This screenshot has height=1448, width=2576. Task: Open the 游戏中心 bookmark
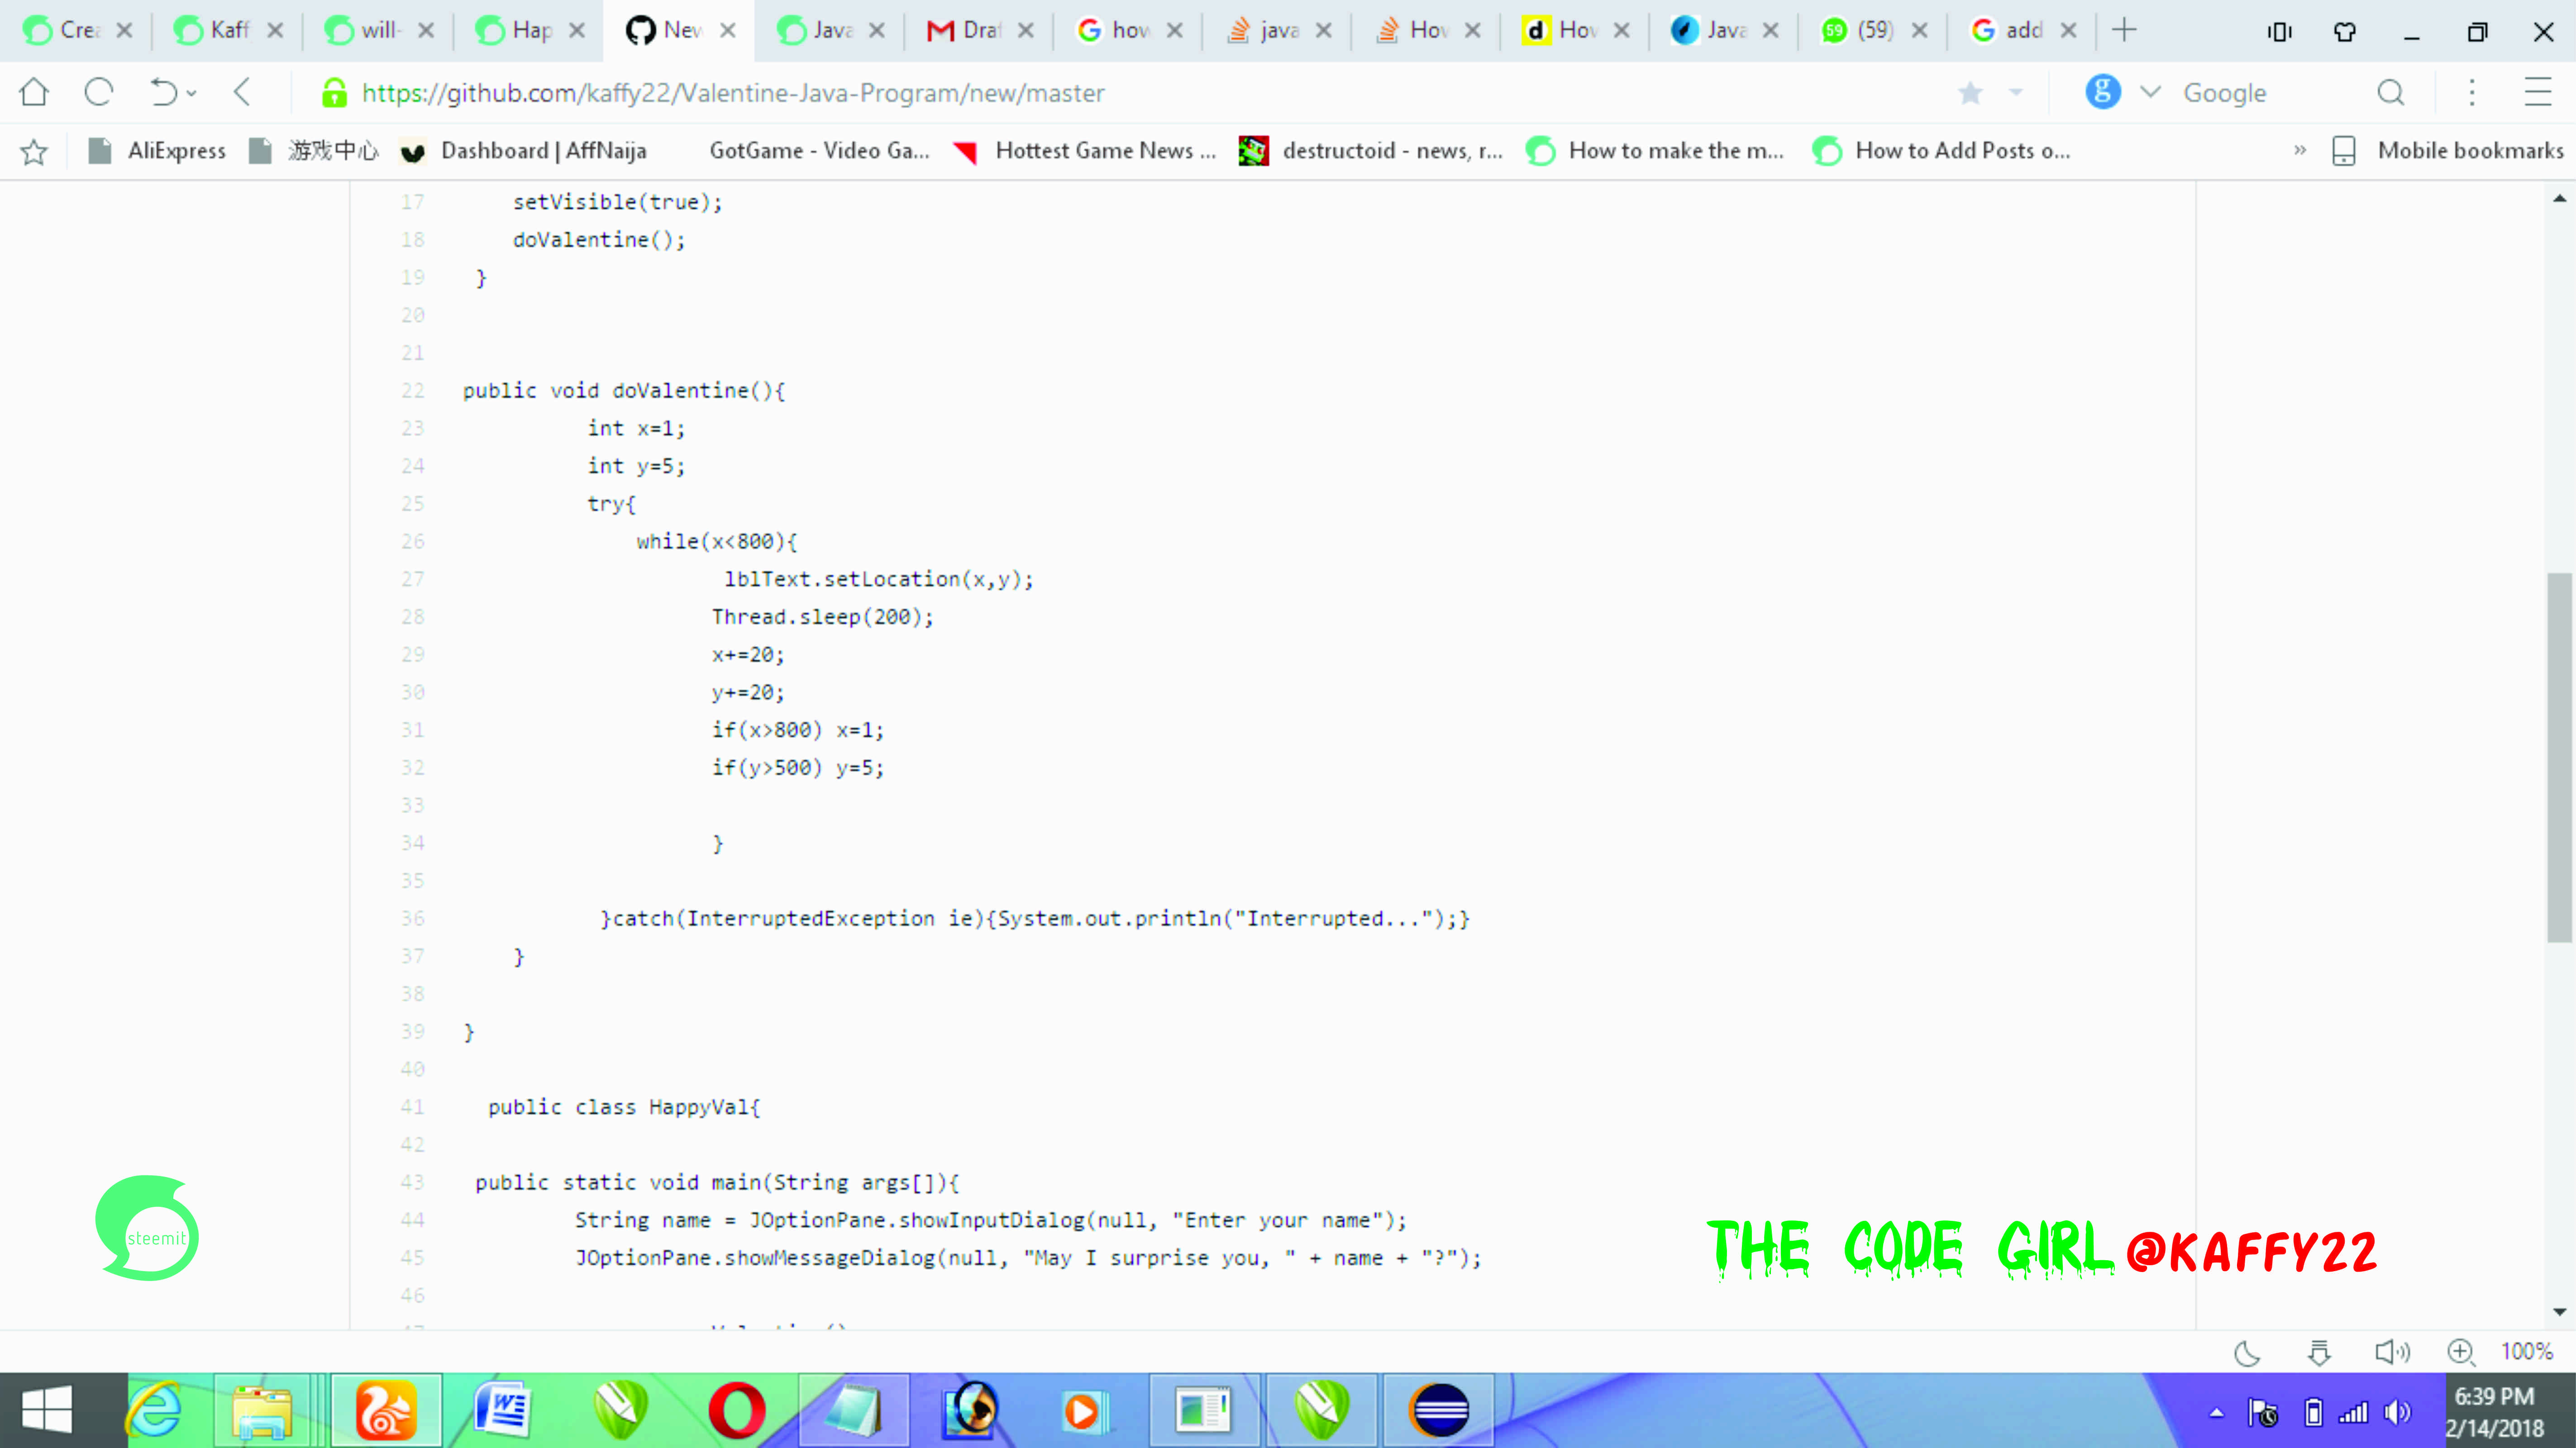(314, 151)
